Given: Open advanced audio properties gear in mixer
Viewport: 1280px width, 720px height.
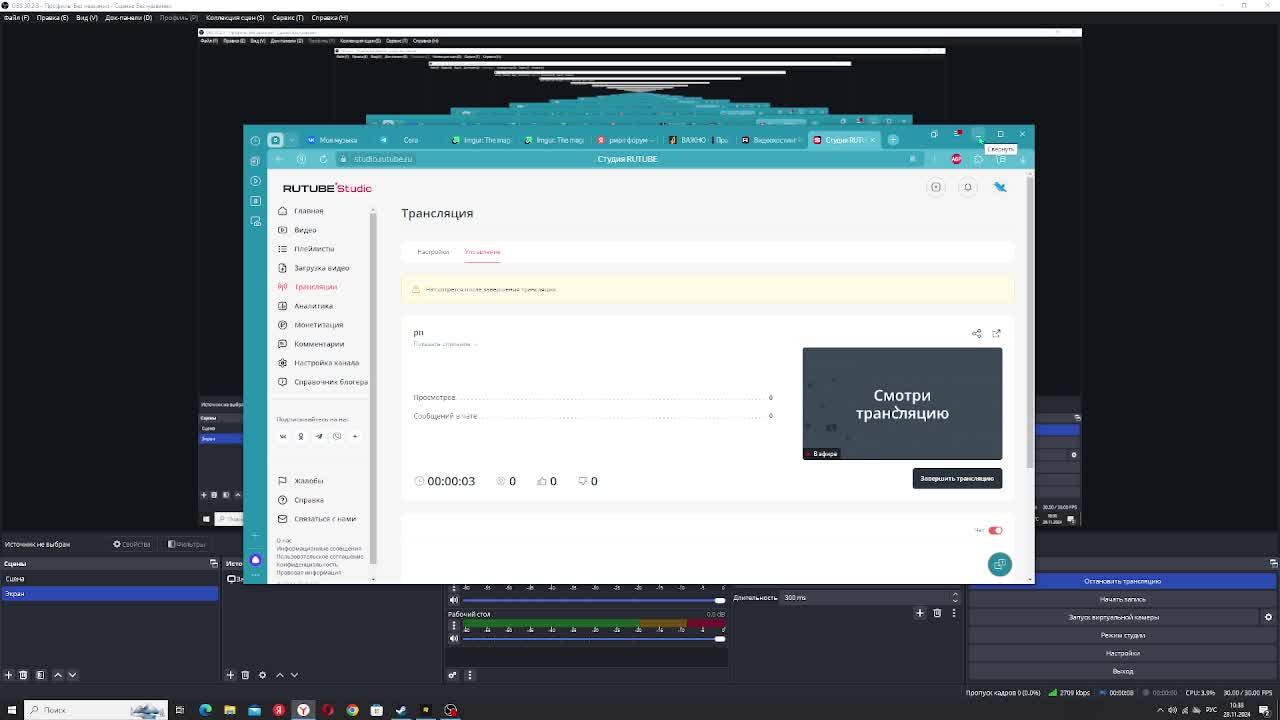Looking at the screenshot, I should [453, 675].
